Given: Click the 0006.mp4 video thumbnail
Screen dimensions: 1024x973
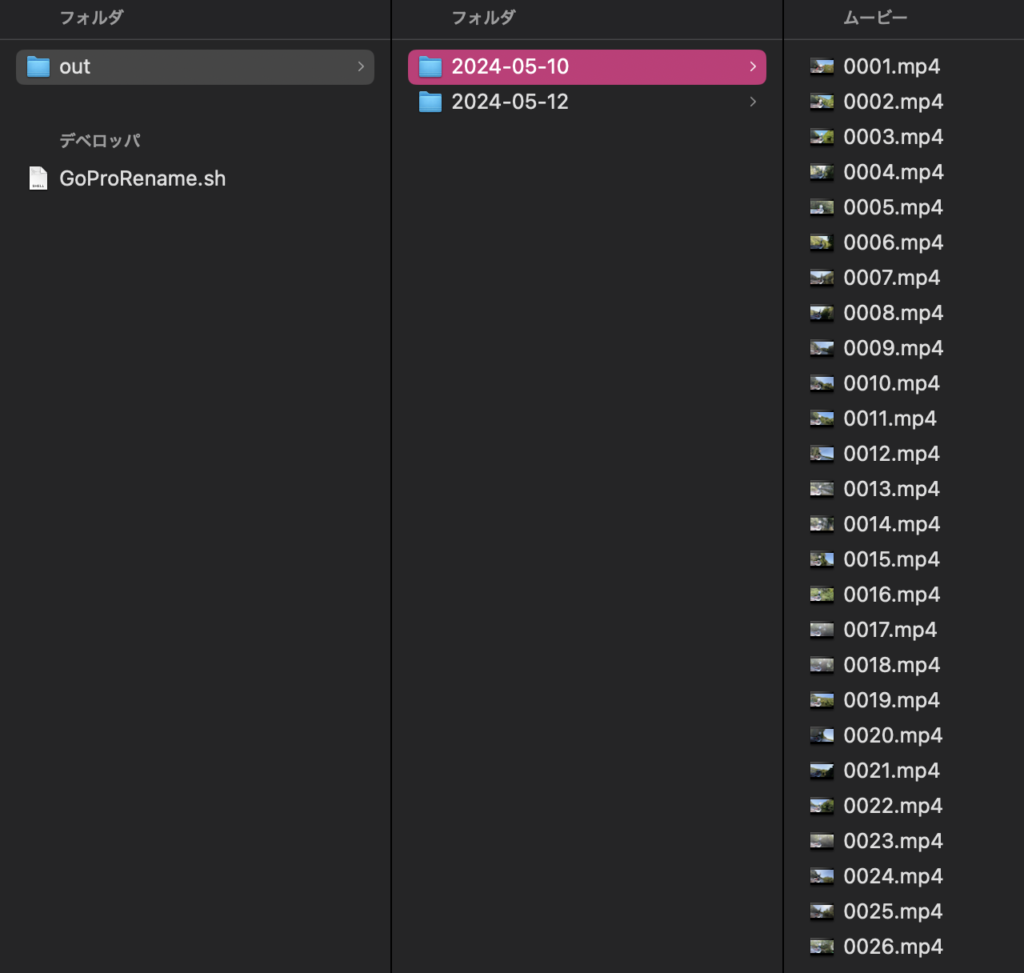Looking at the screenshot, I should [822, 243].
